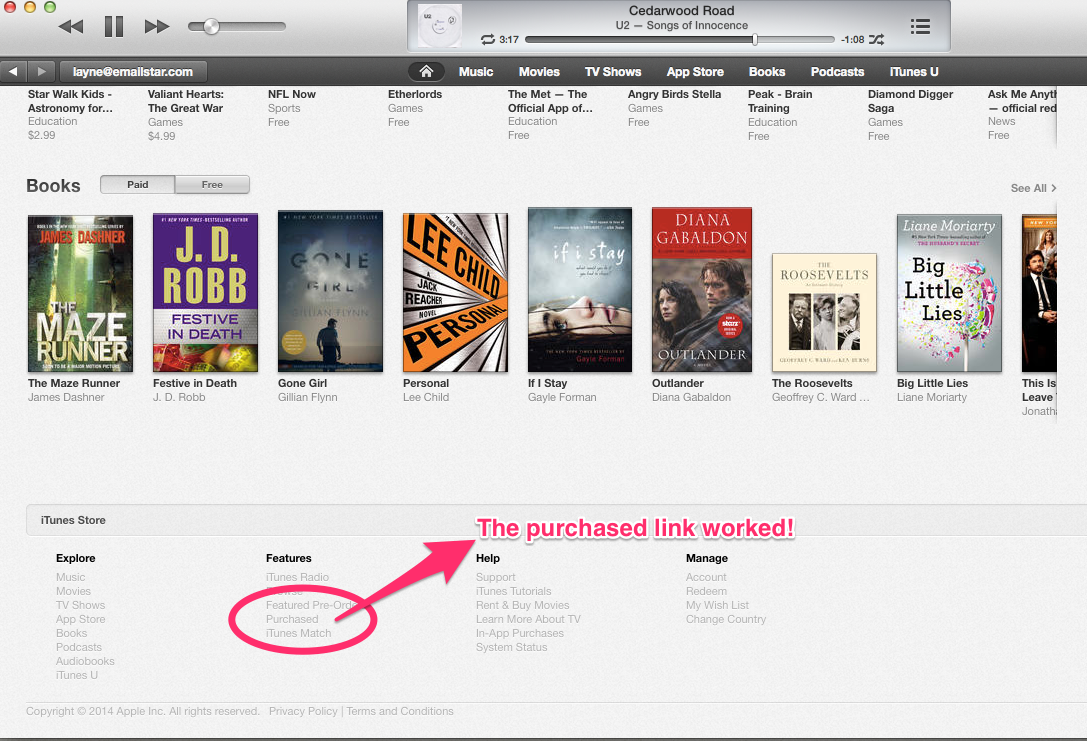This screenshot has width=1087, height=741.
Task: Open the Support link under Help
Action: tap(496, 577)
